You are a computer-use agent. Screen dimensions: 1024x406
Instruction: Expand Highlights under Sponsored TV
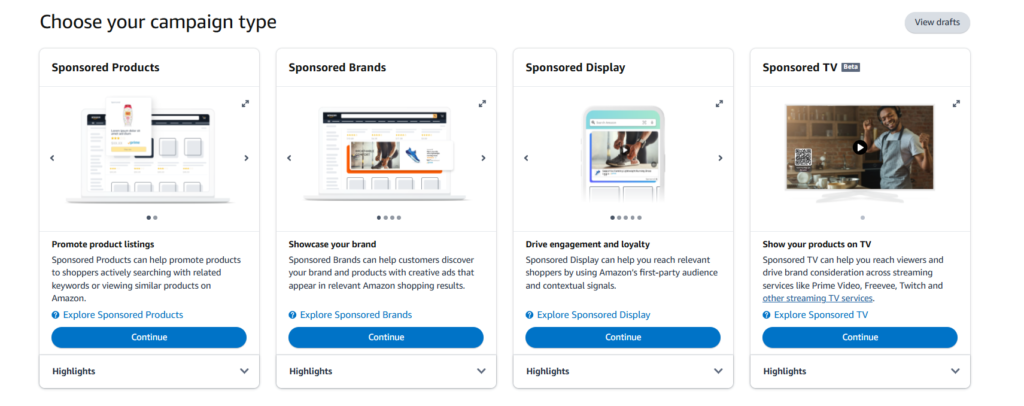coord(860,371)
